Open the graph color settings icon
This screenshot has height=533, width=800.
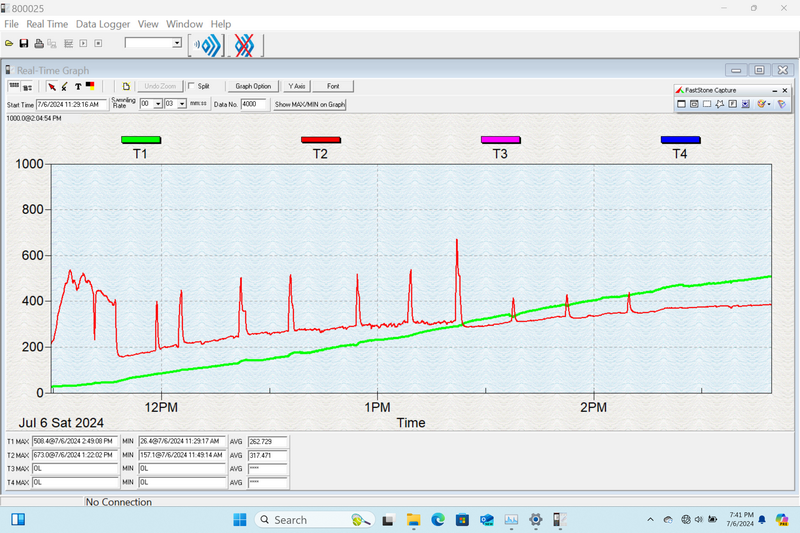(90, 87)
